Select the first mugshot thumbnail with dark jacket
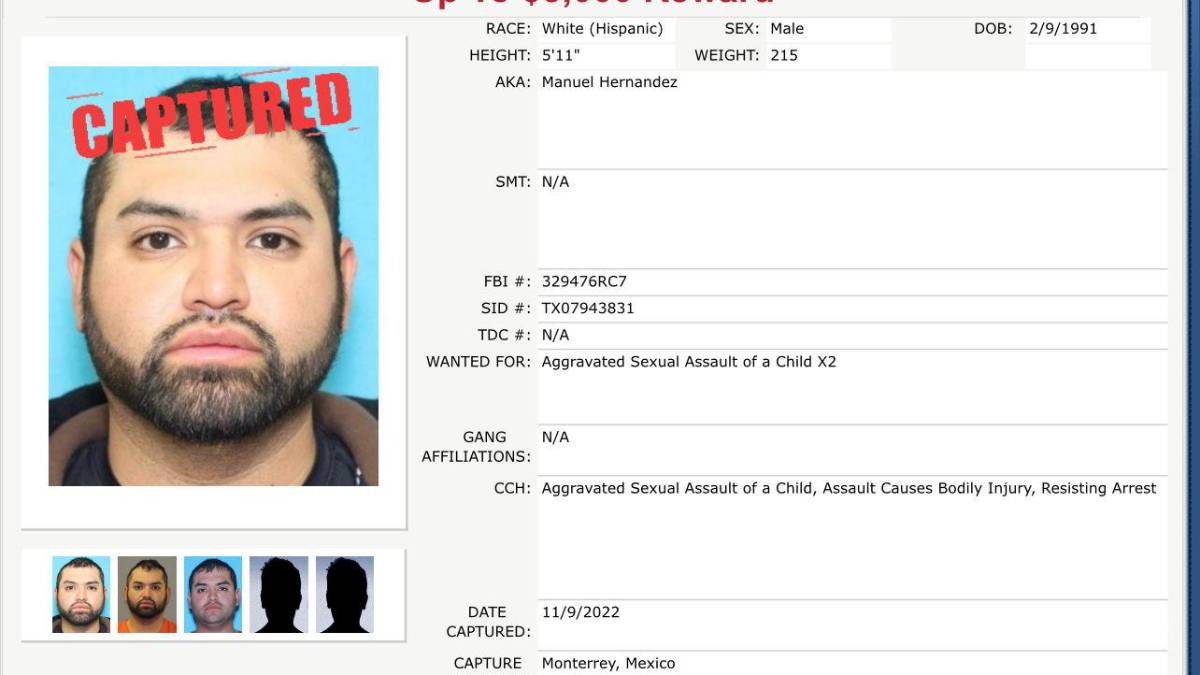Screen dimensions: 1200x675 click(x=81, y=594)
